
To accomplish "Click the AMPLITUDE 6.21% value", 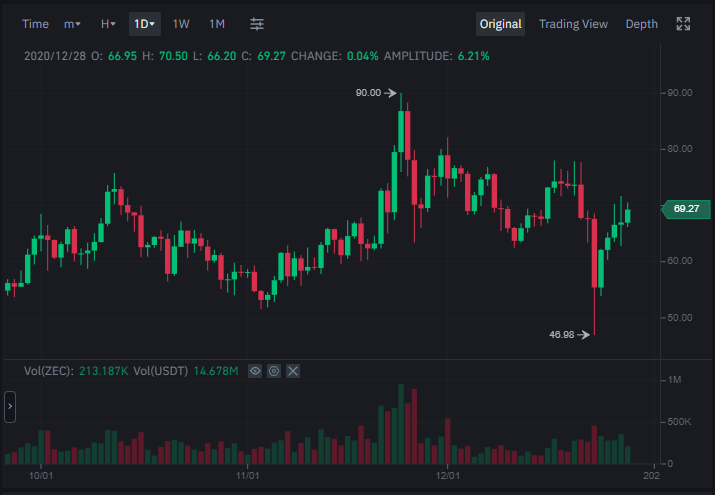I will click(x=473, y=56).
